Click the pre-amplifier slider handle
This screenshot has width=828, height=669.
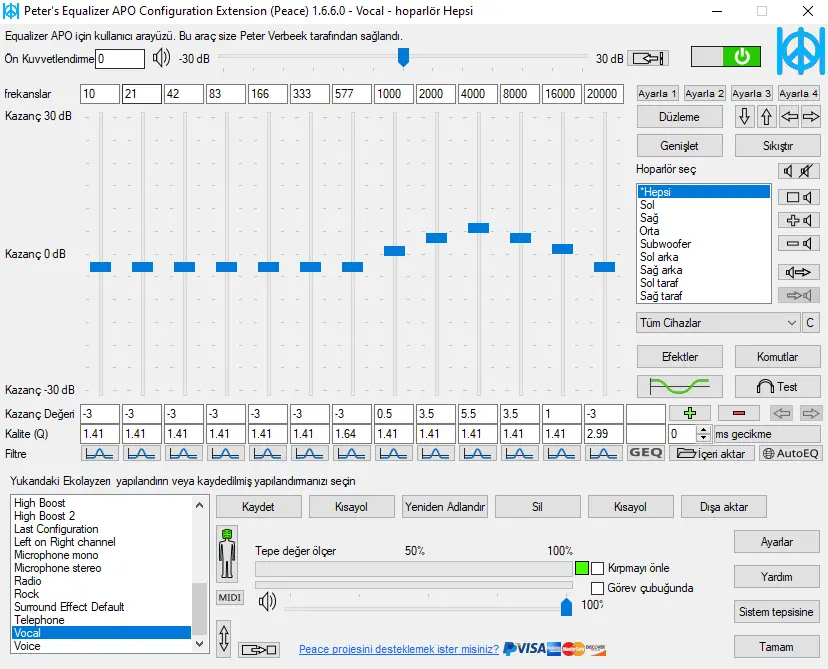(403, 57)
